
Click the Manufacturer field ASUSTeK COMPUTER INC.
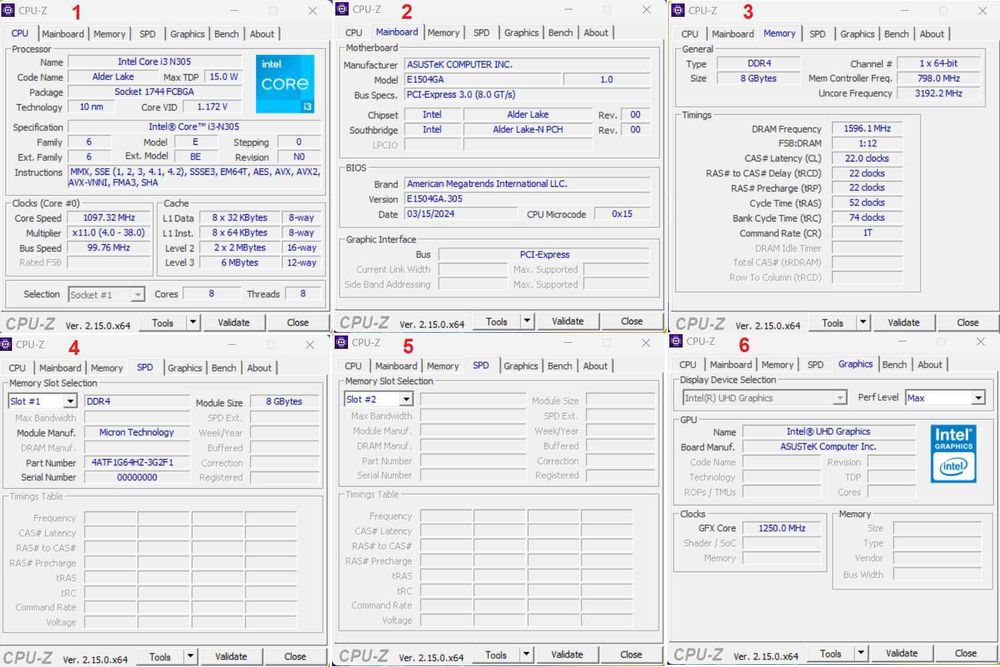527,64
